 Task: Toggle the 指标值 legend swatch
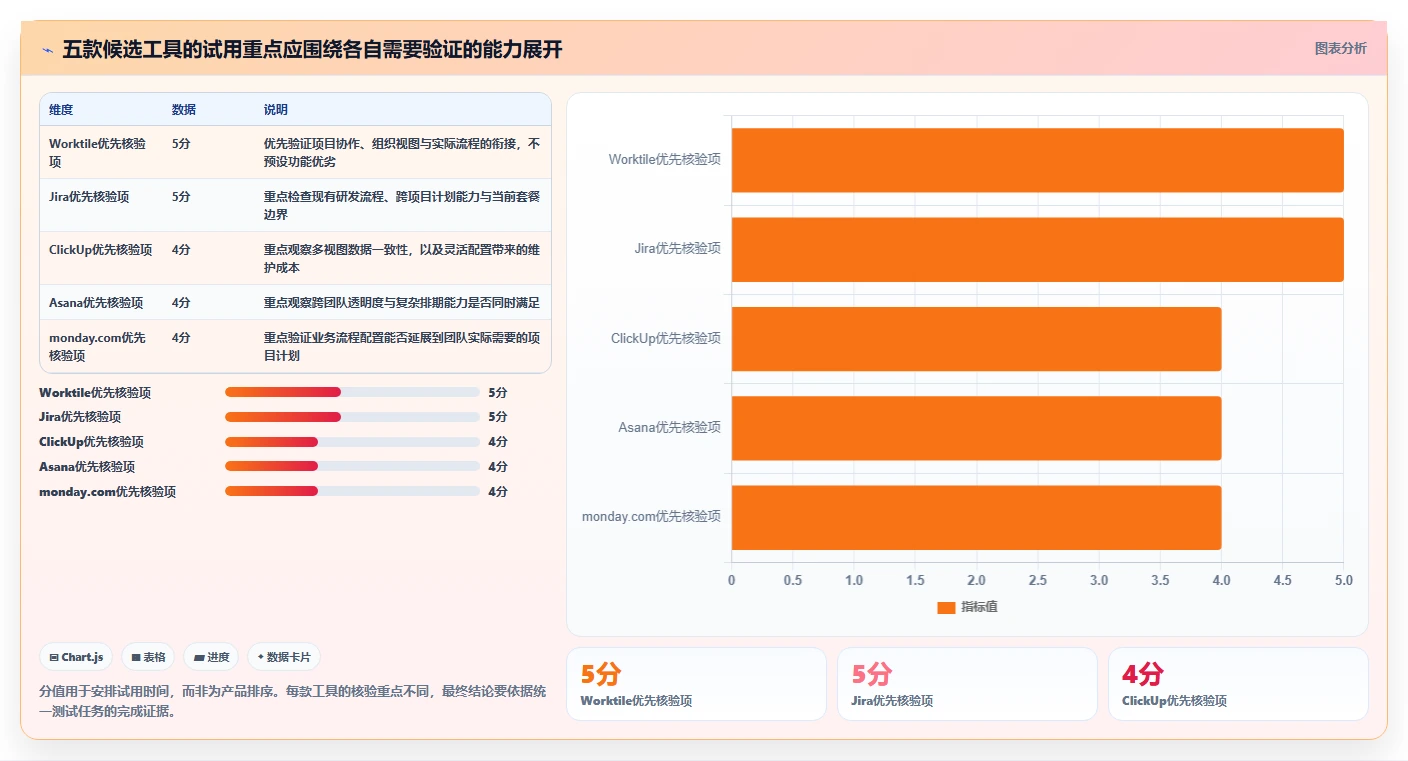[946, 607]
